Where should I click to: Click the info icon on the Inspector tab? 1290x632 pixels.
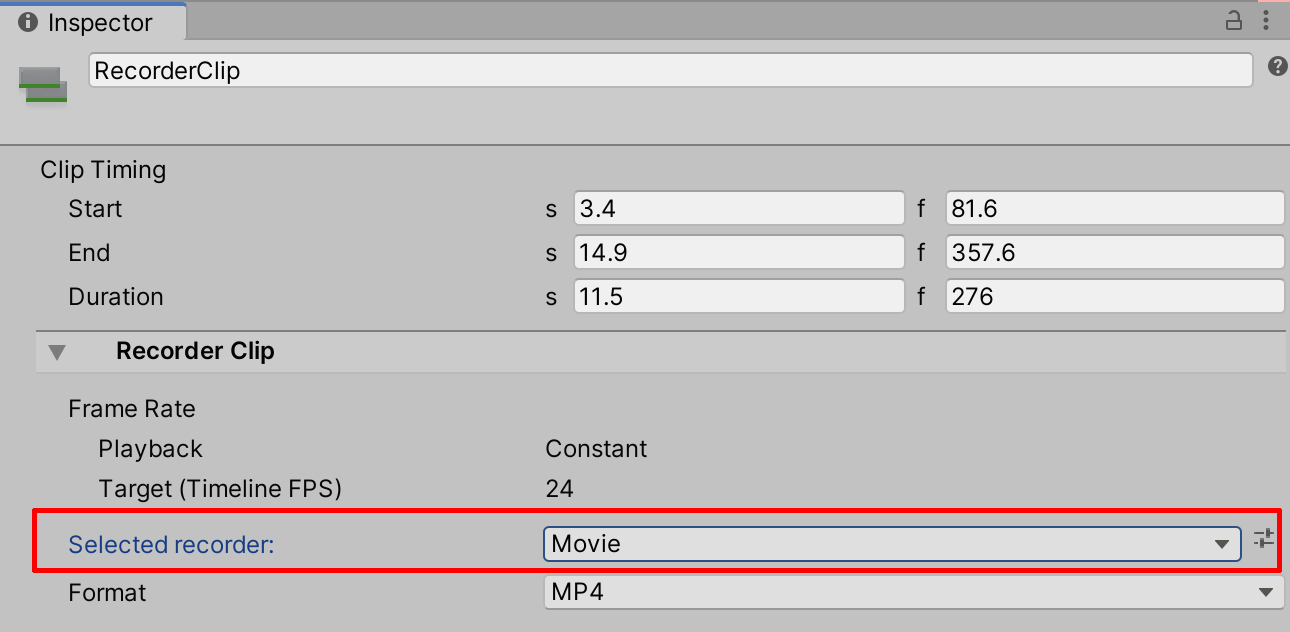[x=28, y=22]
